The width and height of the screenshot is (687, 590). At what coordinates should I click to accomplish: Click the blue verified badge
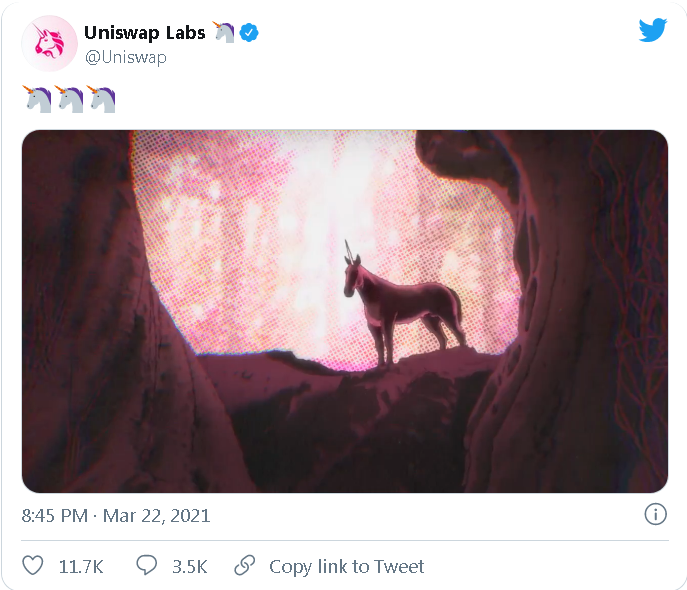[x=249, y=33]
